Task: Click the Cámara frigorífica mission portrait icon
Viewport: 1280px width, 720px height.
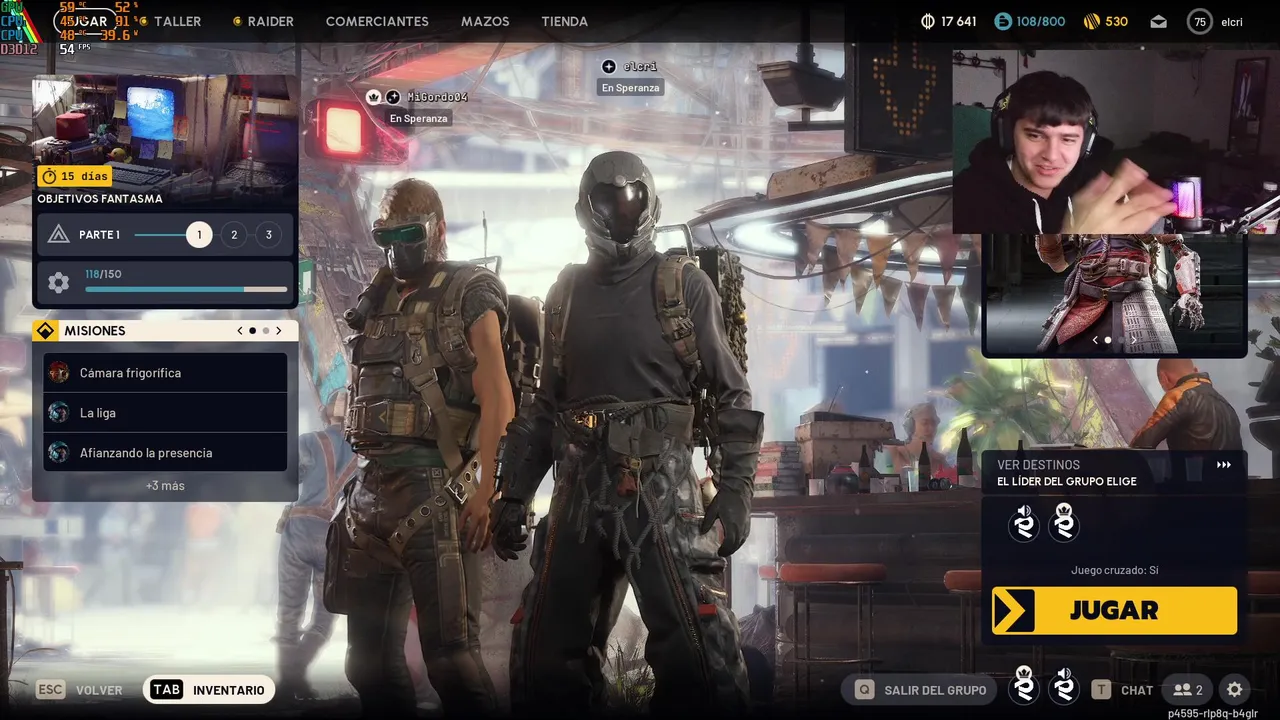Action: 59,373
